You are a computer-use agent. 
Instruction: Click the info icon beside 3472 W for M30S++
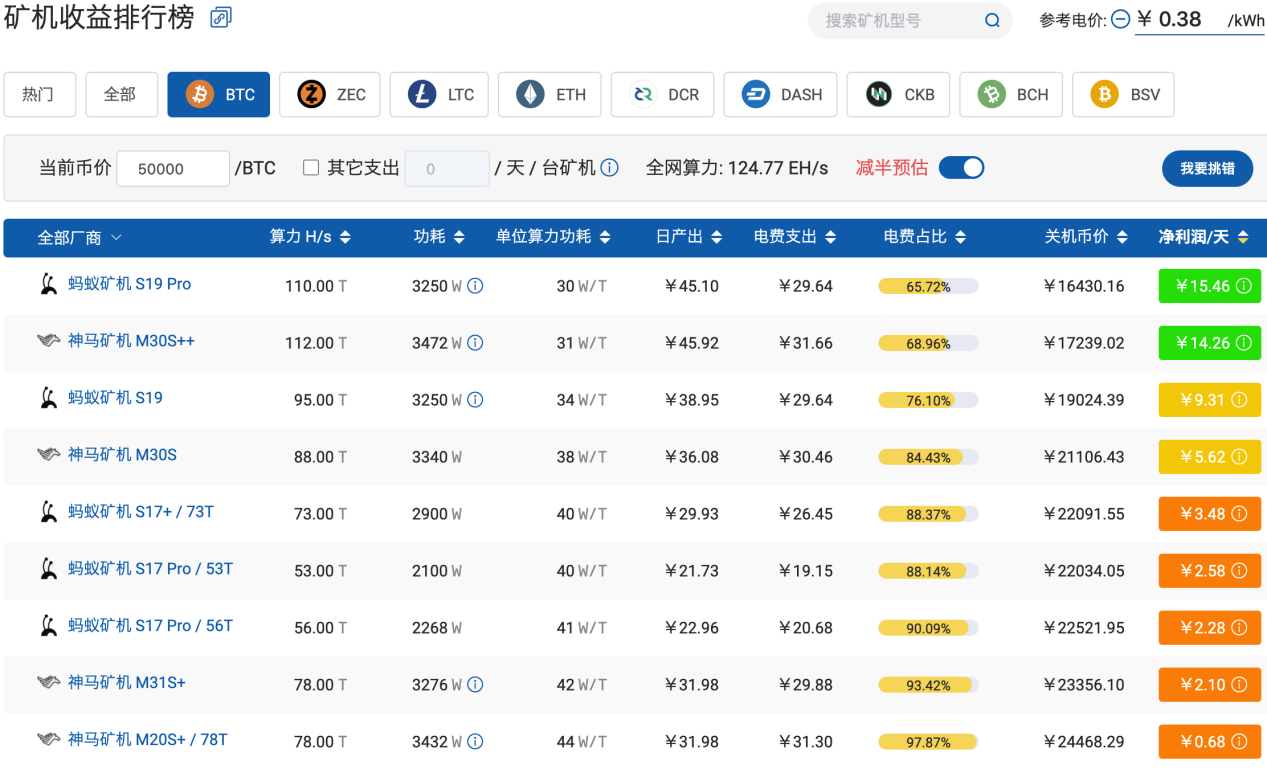pyautogui.click(x=475, y=343)
